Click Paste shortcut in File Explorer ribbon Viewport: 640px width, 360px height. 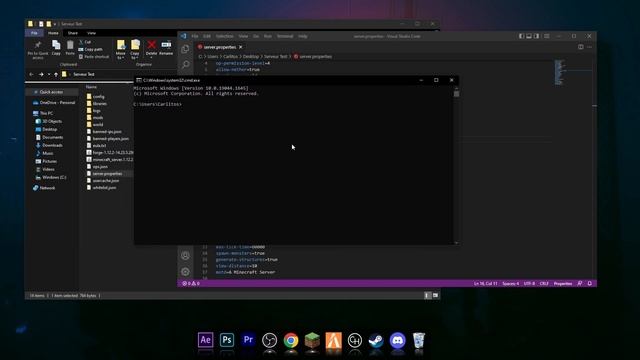pos(94,57)
